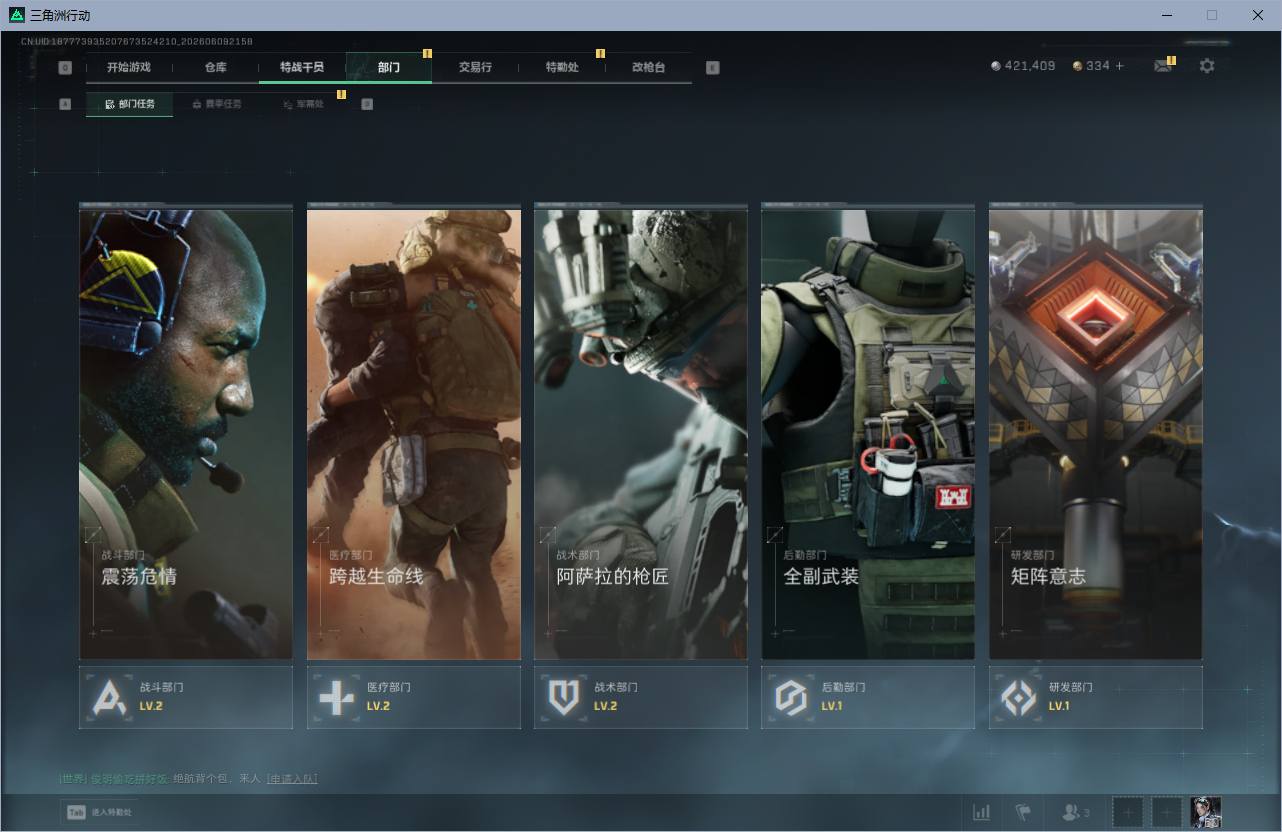
Task: Click the silver coin icon beside 421,409
Action: pyautogui.click(x=995, y=66)
